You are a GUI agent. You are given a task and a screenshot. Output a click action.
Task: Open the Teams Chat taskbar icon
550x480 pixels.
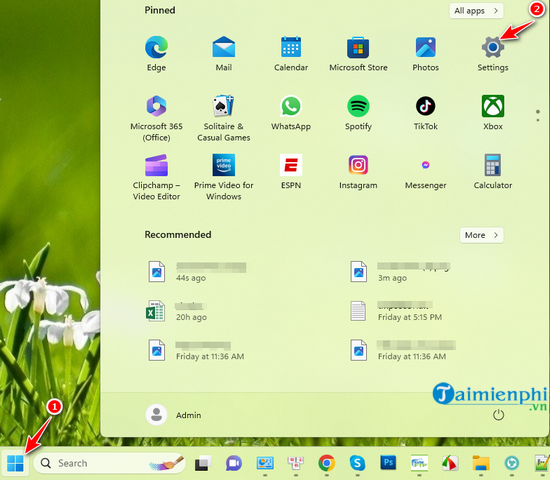pos(234,463)
